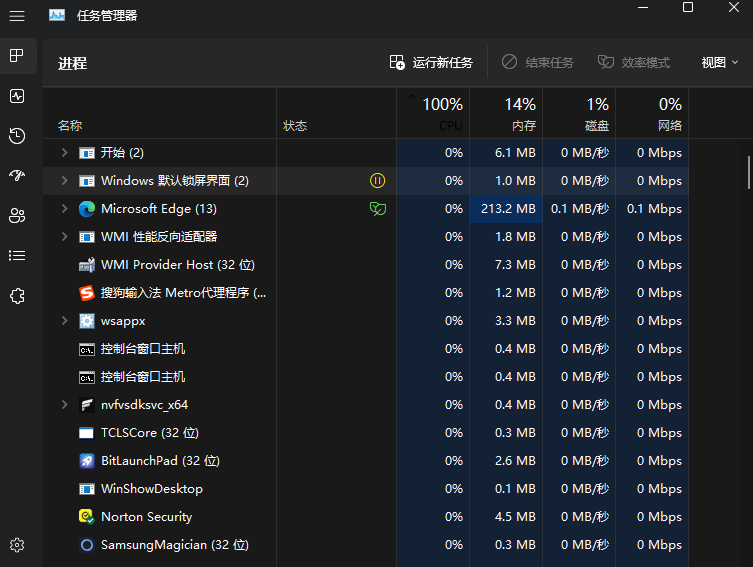Viewport: 753px width, 567px height.
Task: Select BitLaunchPad (32 位) process name
Action: 160,461
